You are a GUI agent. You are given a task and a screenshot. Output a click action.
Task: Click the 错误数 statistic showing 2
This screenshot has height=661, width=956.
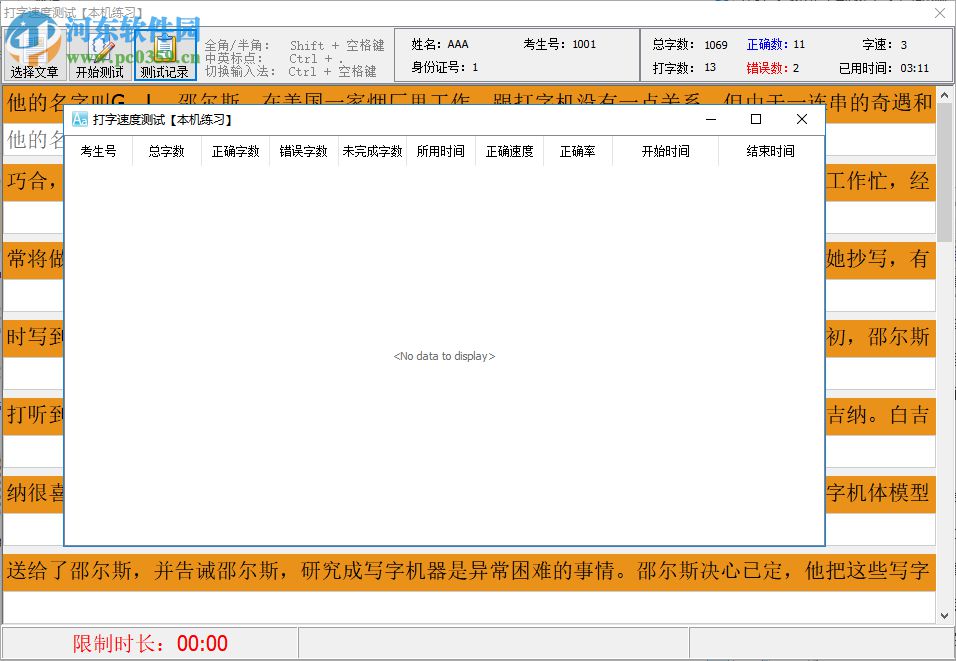[x=771, y=66]
